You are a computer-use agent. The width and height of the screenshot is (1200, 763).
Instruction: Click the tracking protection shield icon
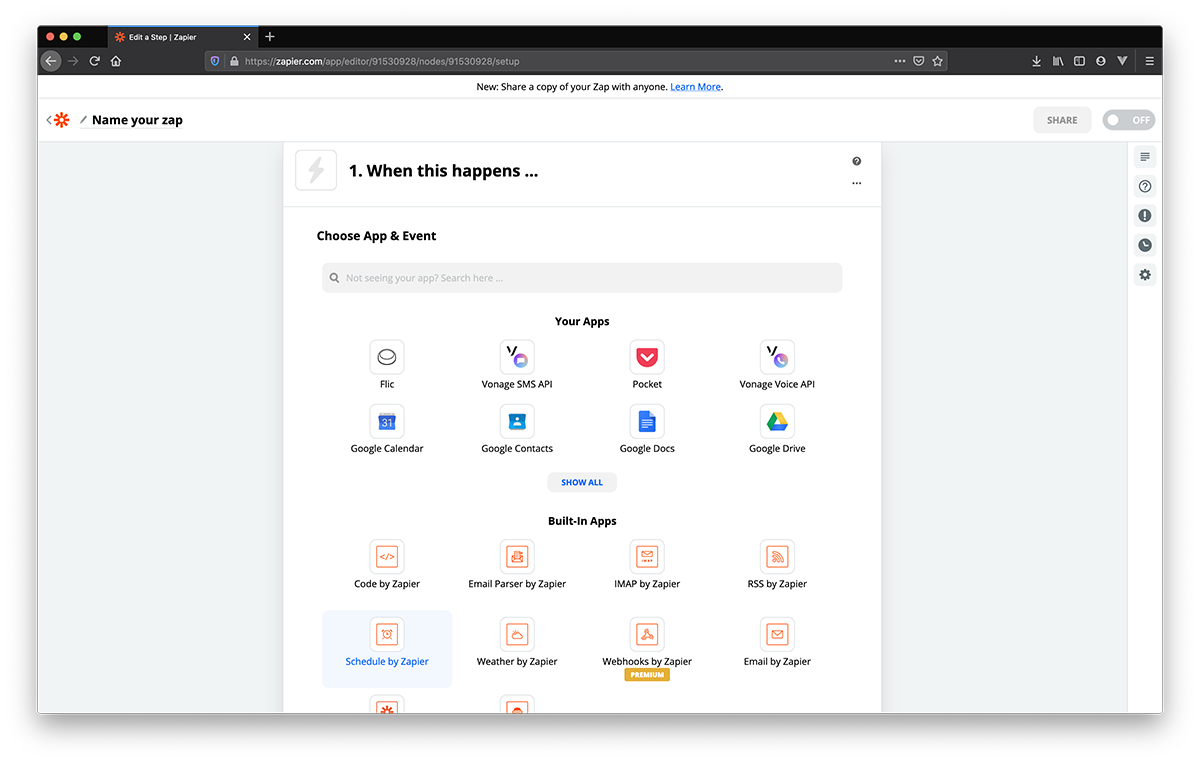[214, 61]
